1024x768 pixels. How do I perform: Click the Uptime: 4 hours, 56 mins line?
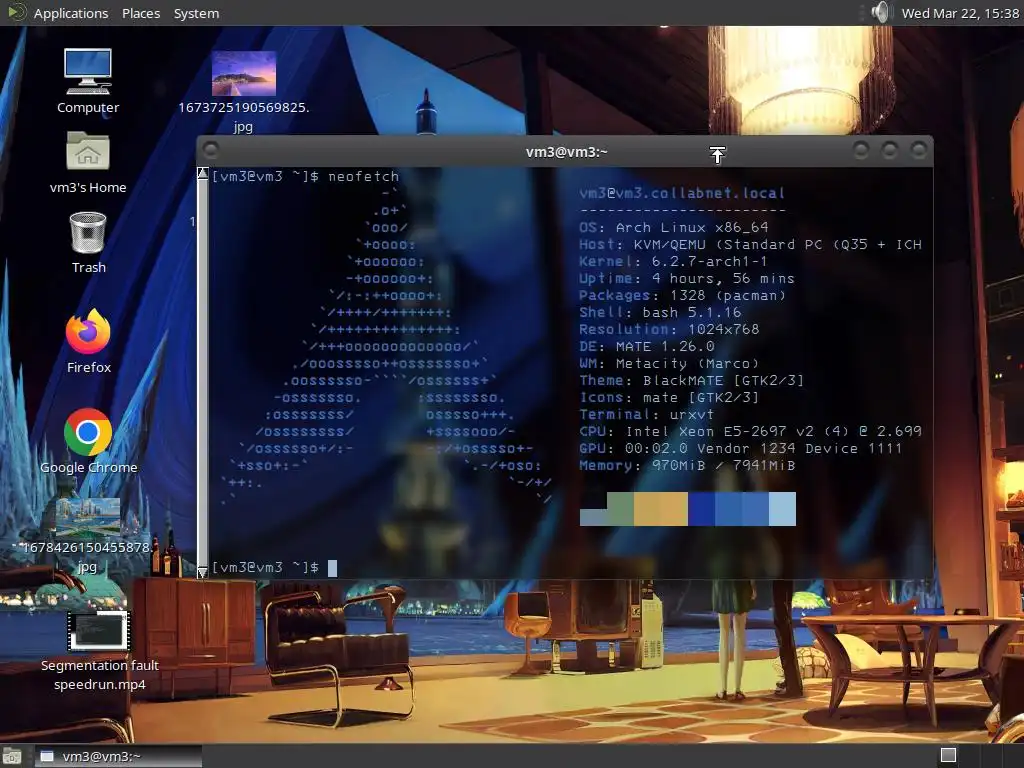(686, 278)
